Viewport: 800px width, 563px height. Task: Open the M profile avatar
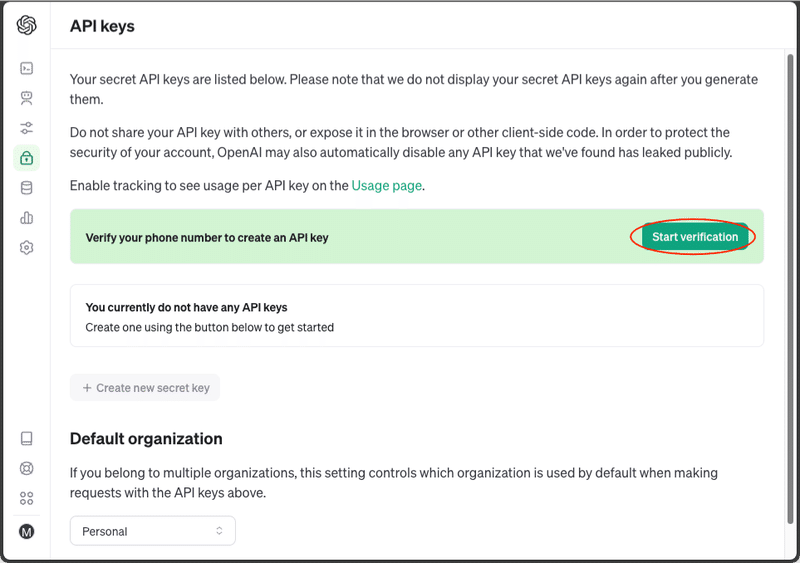(27, 532)
